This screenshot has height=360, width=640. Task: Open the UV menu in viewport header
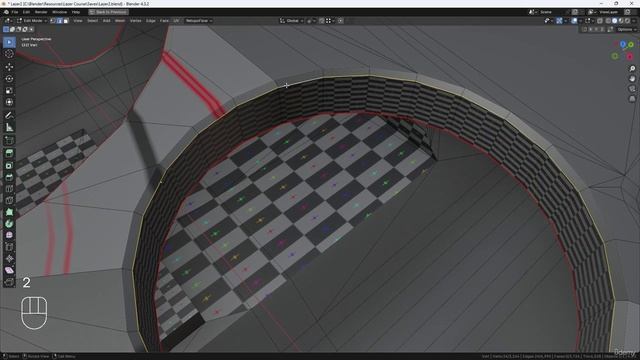[176, 21]
